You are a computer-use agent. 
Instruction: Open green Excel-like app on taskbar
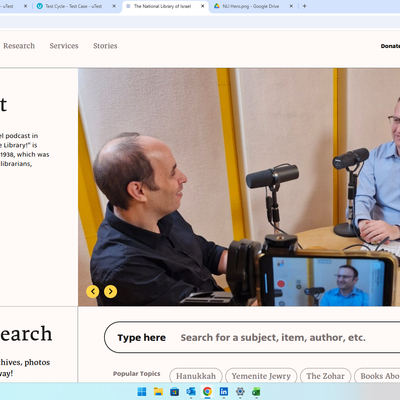tap(256, 392)
